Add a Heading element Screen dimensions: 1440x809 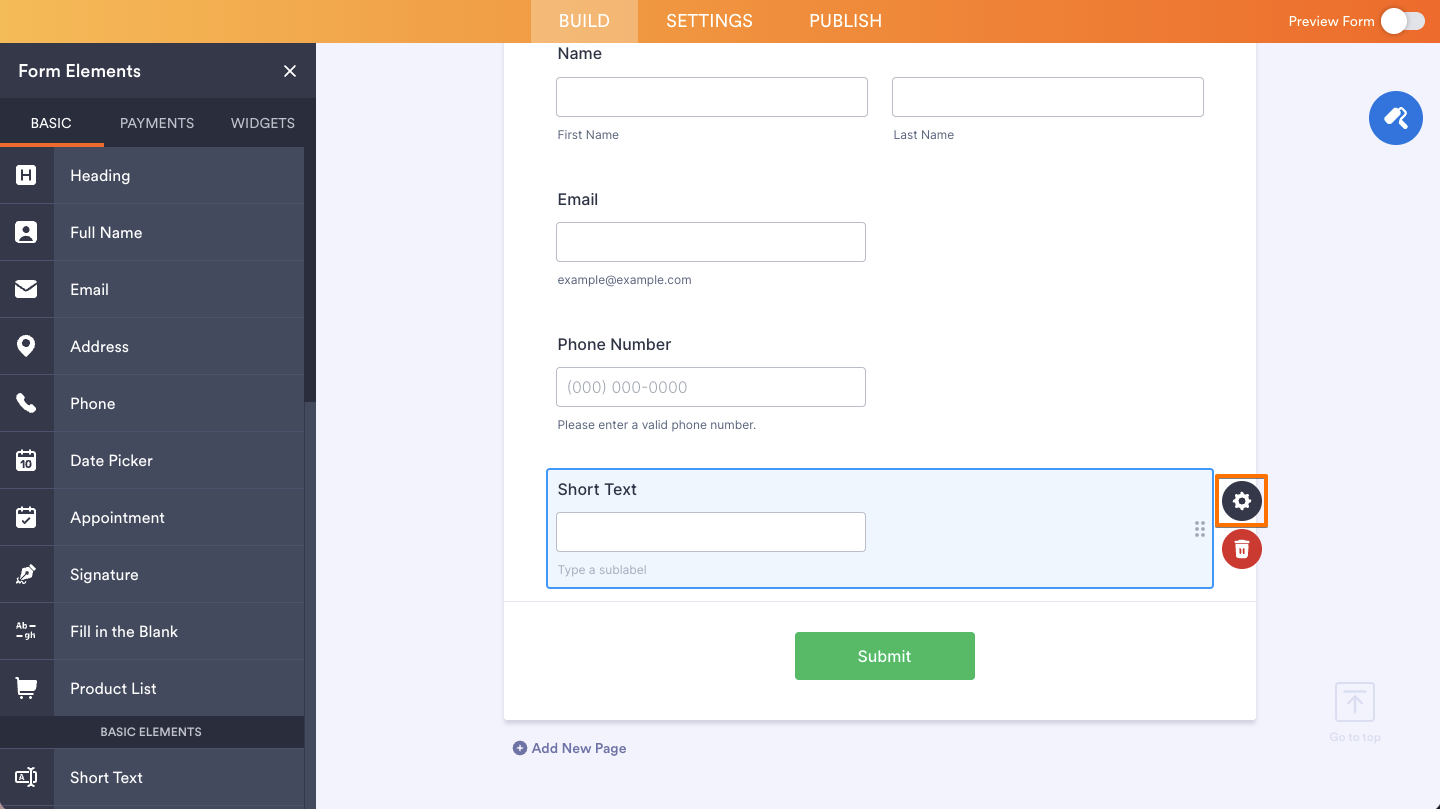pos(152,176)
